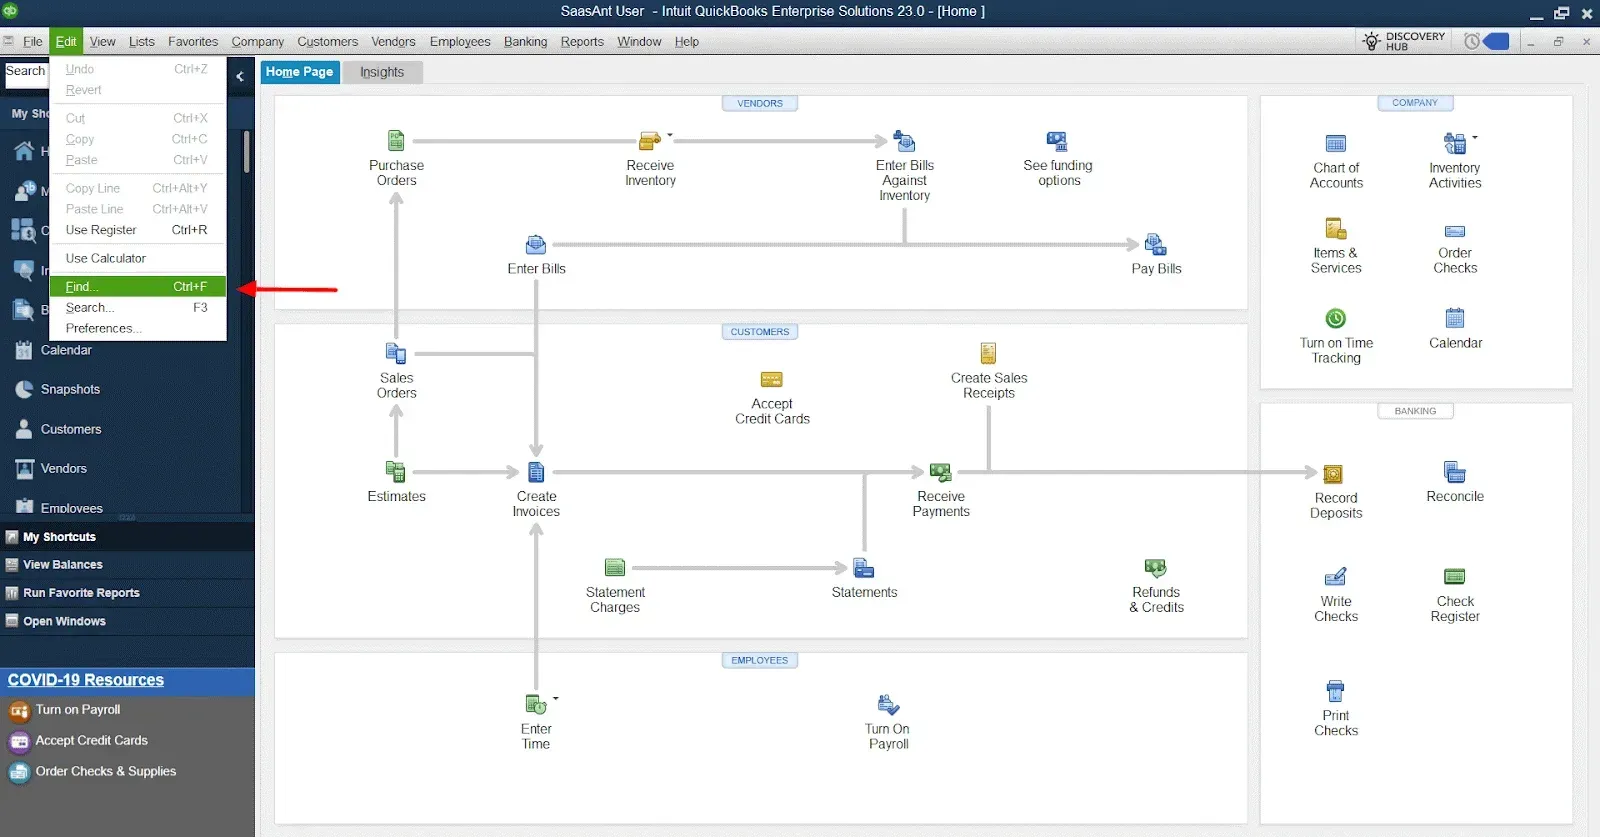Click the Record Deposits icon
This screenshot has width=1600, height=837.
point(1333,474)
